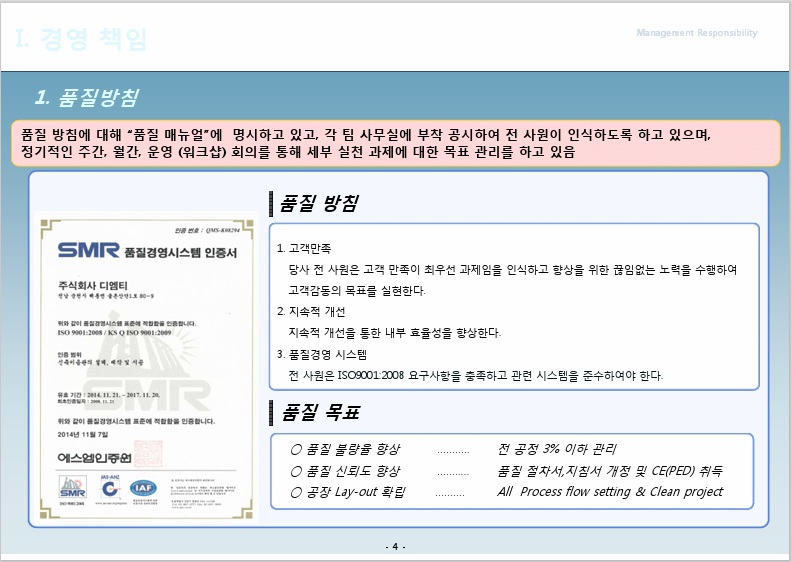Click the sentence starting '전 사원은 ISO9001:2008'
The width and height of the screenshot is (792, 562).
(x=475, y=376)
